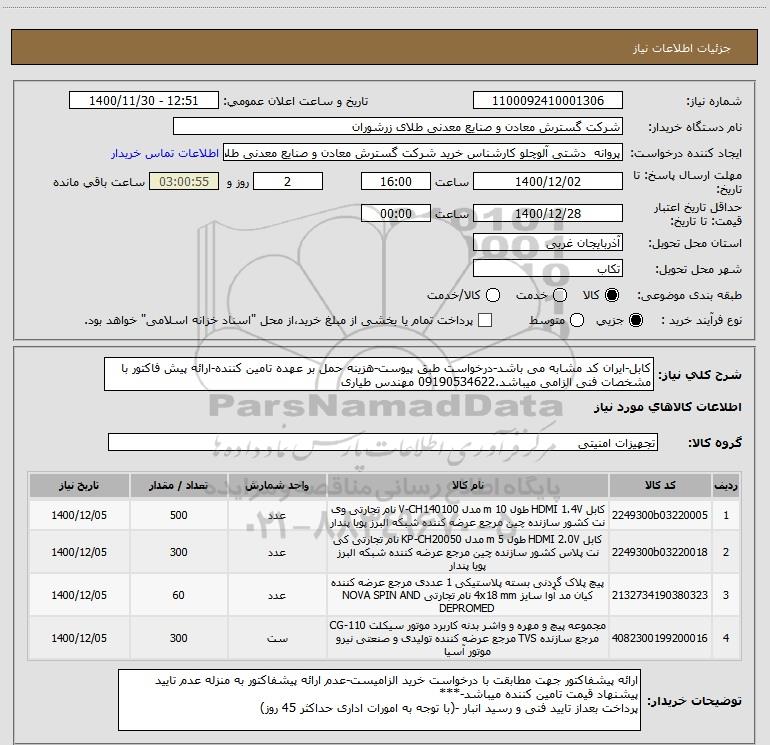Click the HDMI 2.0V cable item name
The width and height of the screenshot is (770, 745).
[468, 552]
